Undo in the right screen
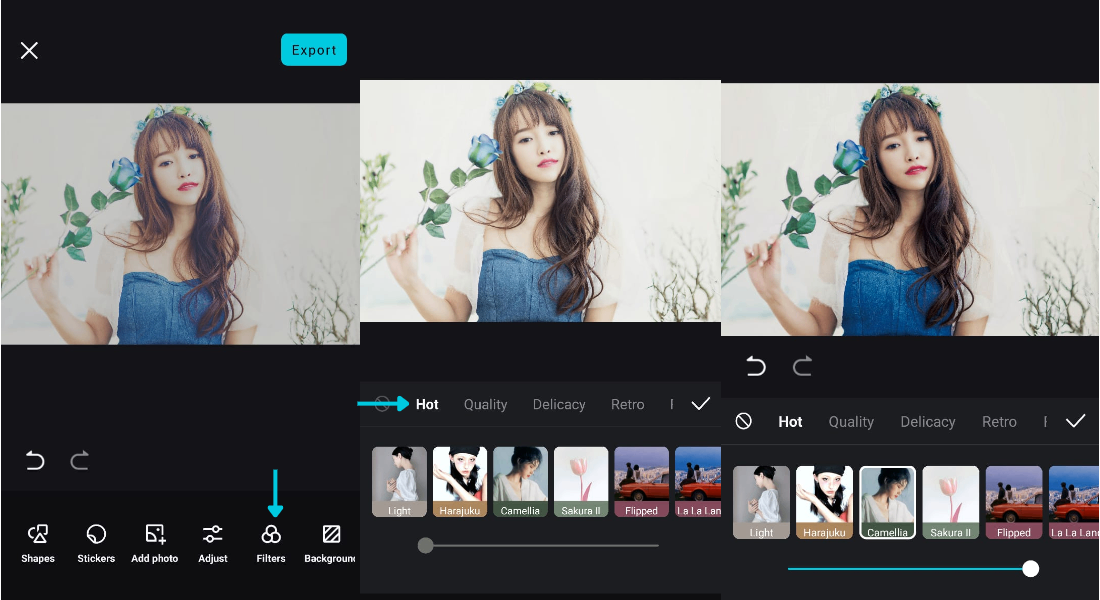Viewport: 1100px width, 600px height. click(756, 366)
